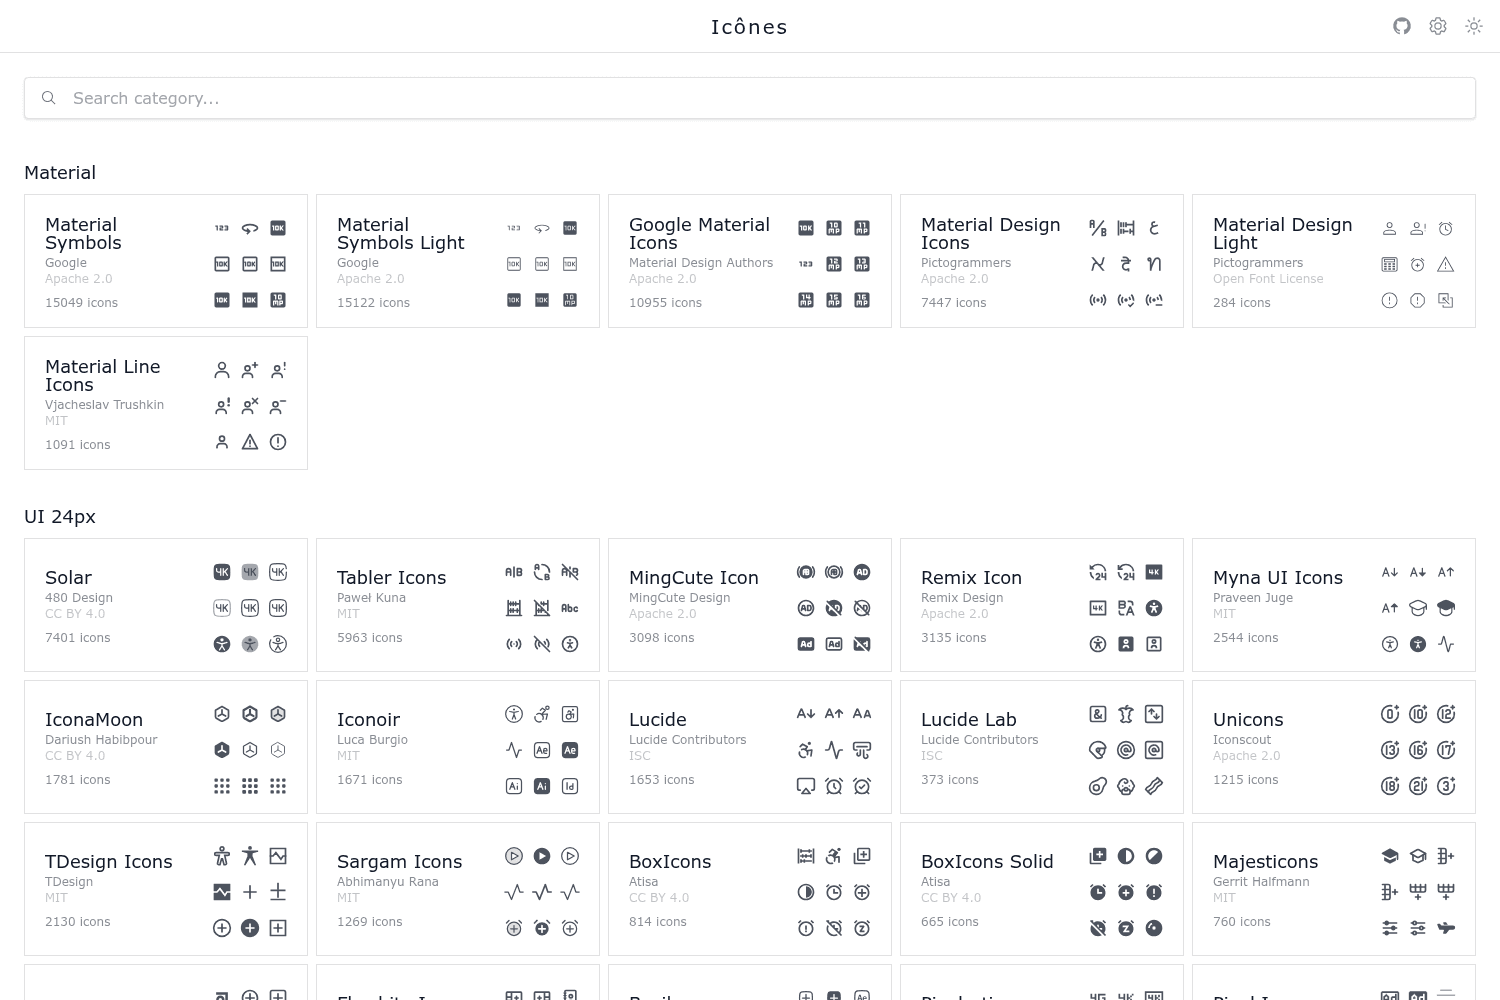This screenshot has width=1500, height=1000.
Task: Click the image icon in TDesign Icons
Action: click(278, 856)
